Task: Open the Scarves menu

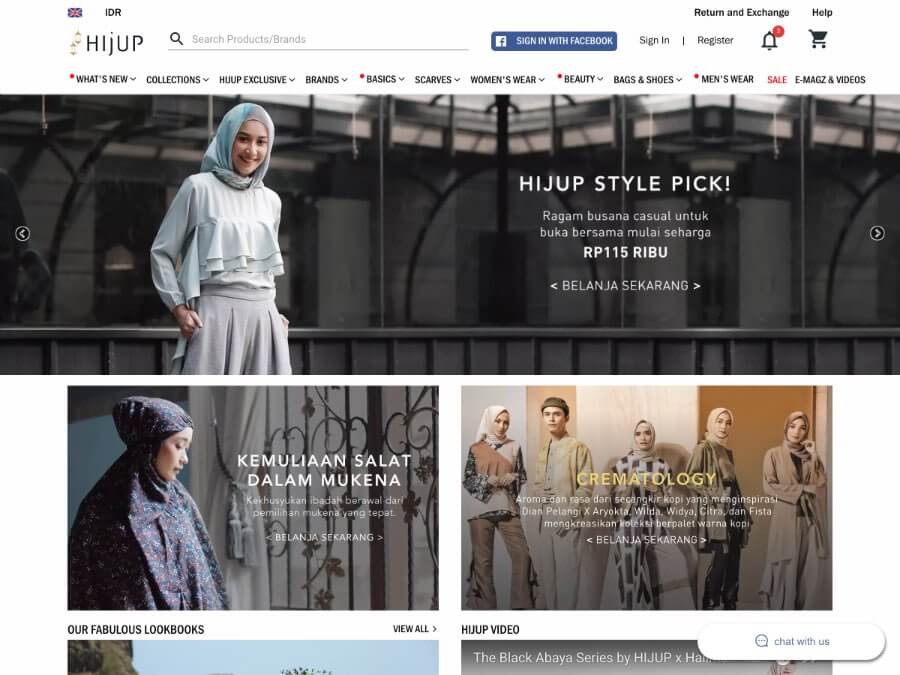Action: (437, 80)
